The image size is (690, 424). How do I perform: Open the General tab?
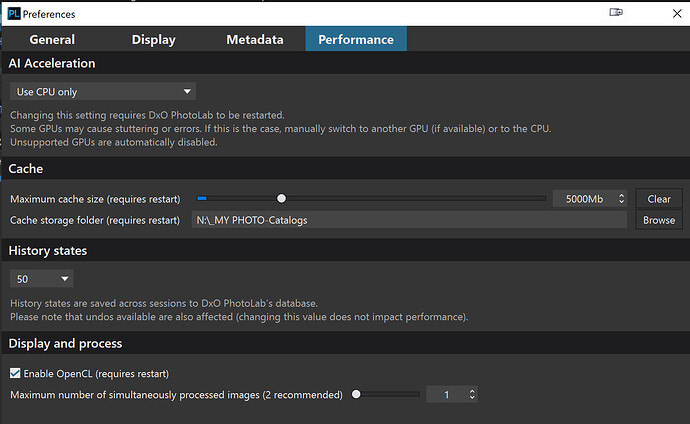pos(52,40)
